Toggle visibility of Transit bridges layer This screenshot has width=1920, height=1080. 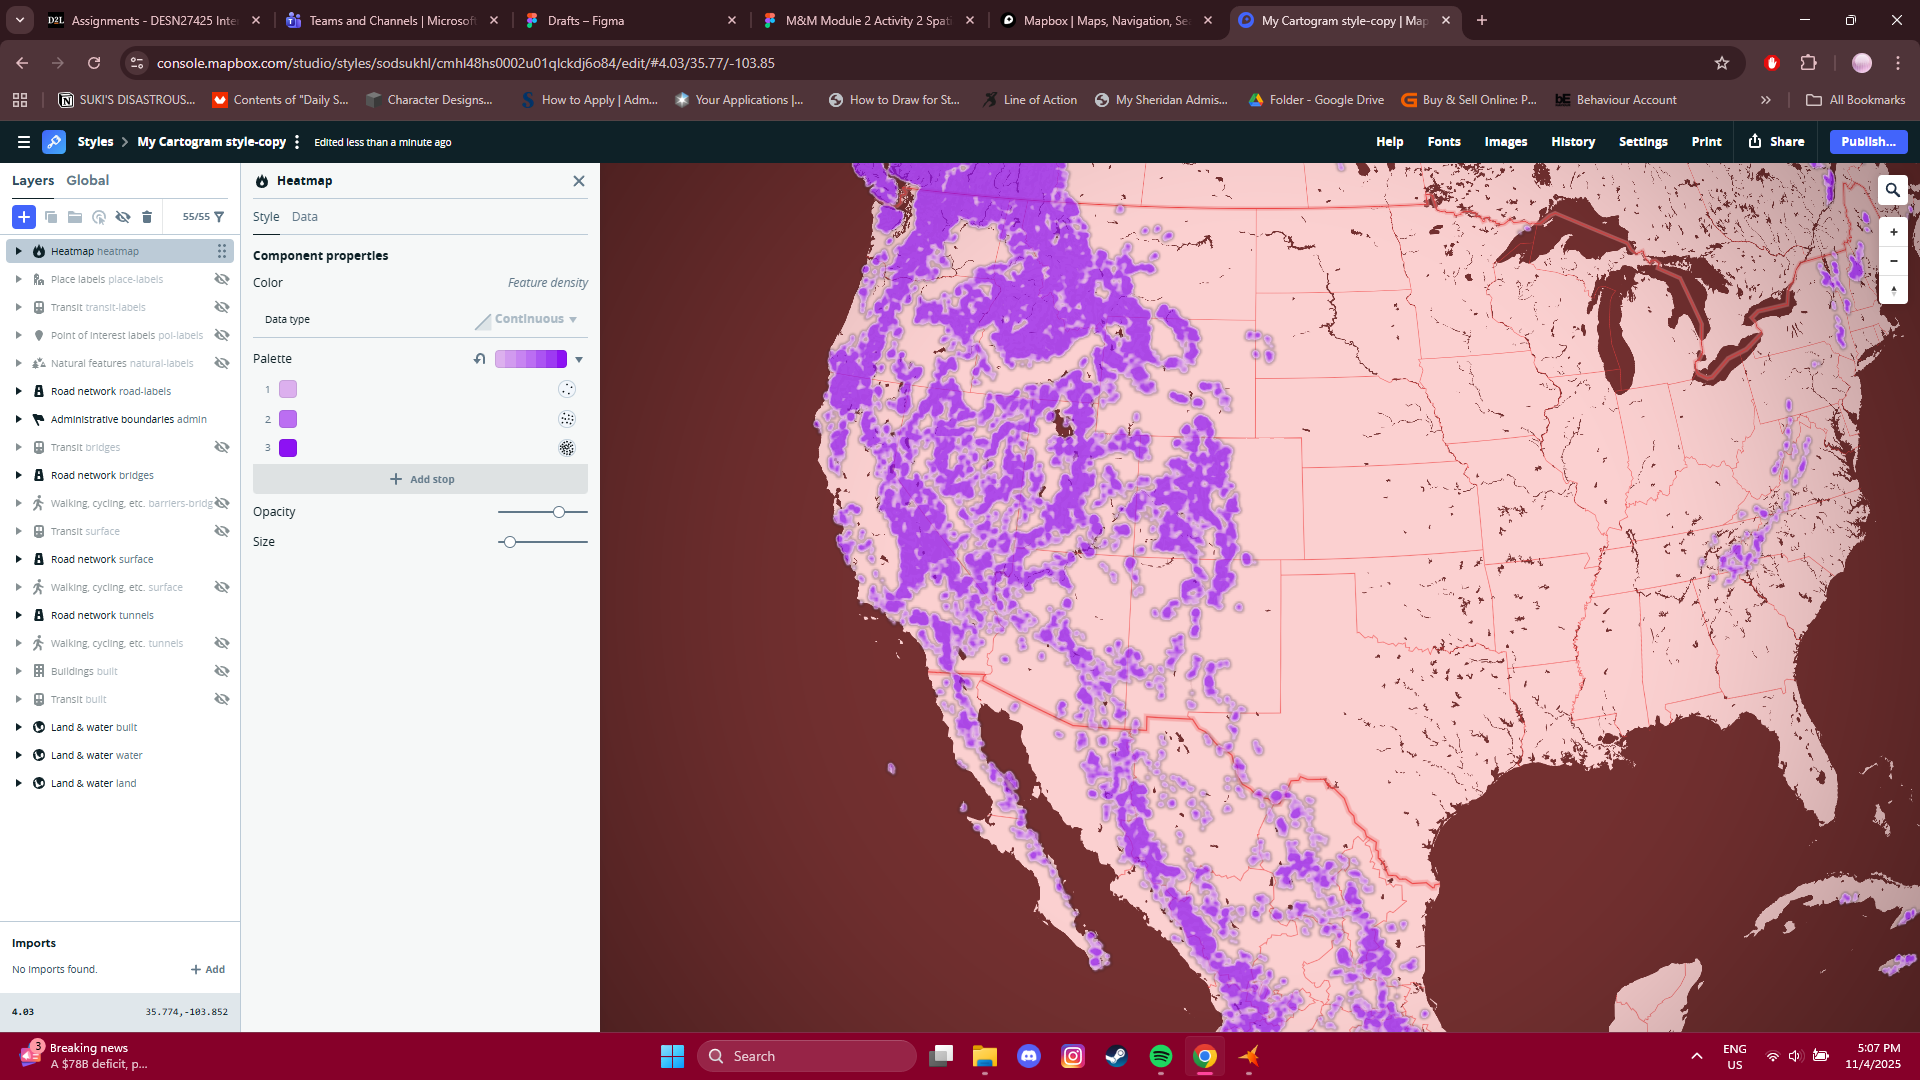point(222,447)
